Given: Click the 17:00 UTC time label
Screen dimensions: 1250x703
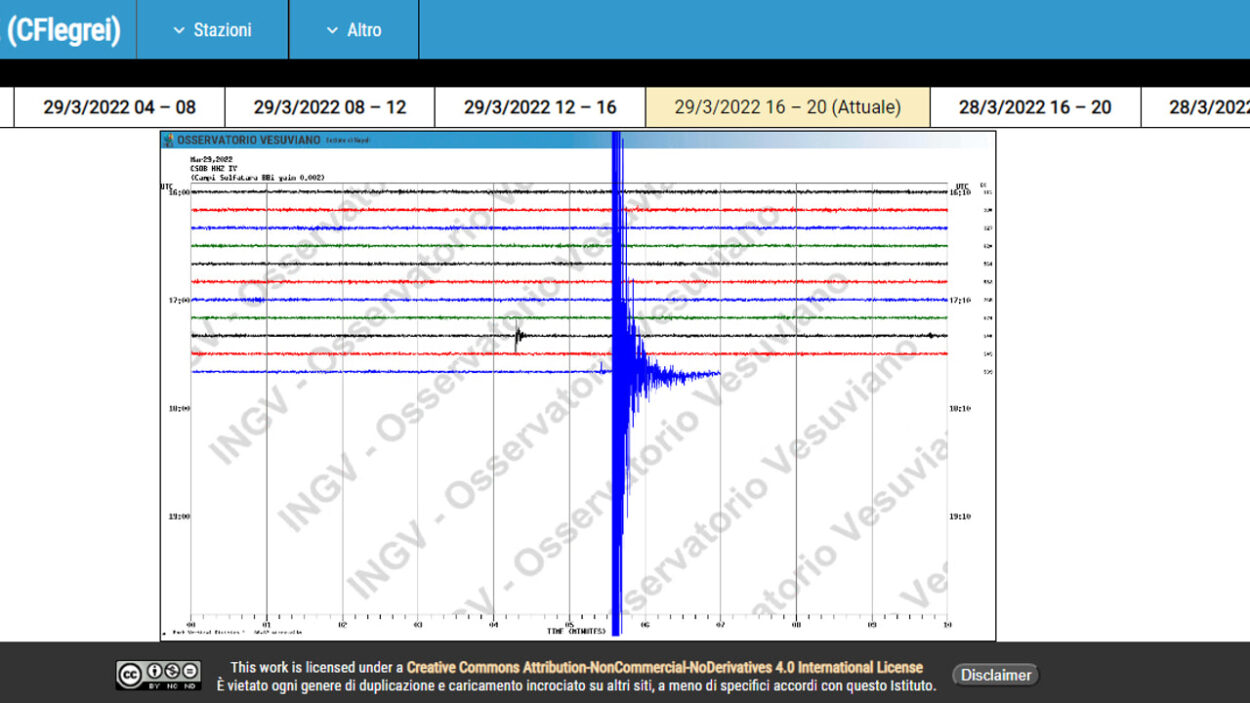Looking at the screenshot, I should [x=179, y=300].
